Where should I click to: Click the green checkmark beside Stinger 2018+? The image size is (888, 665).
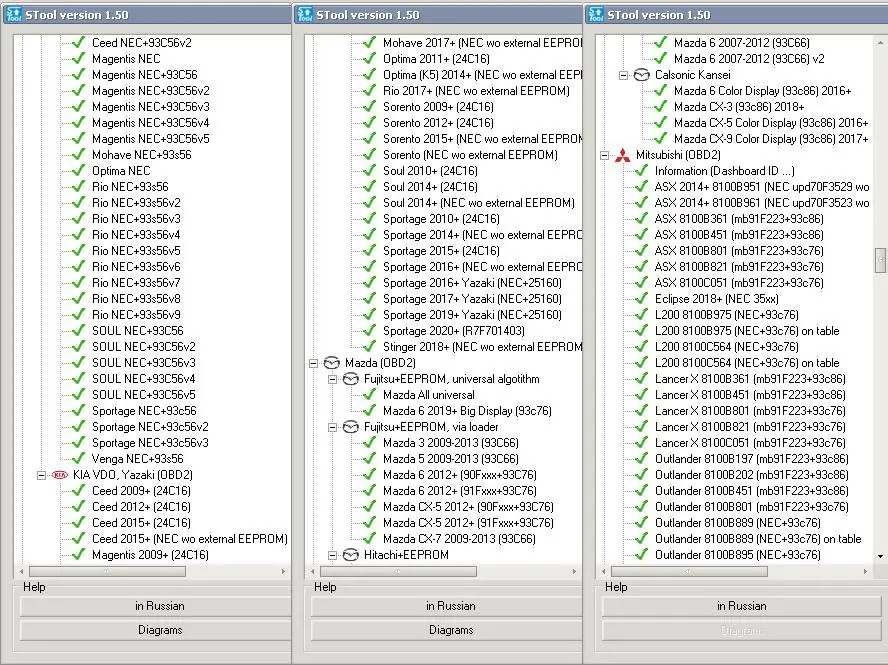pyautogui.click(x=370, y=346)
